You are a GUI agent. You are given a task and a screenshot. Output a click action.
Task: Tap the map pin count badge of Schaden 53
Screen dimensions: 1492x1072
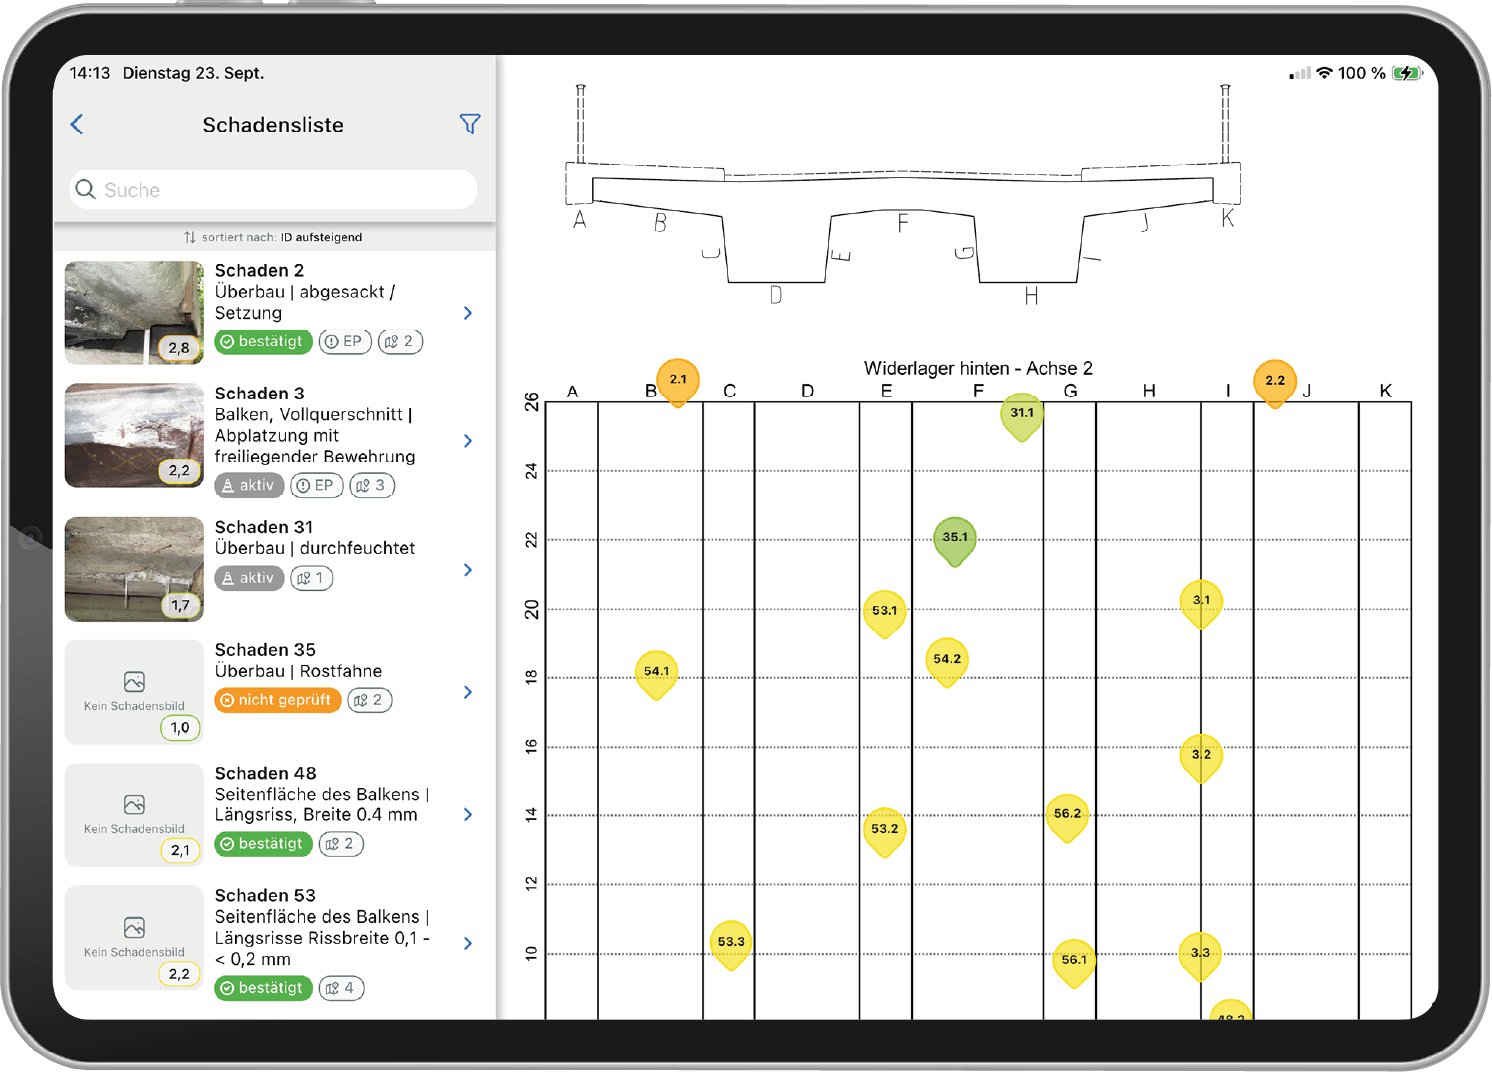(341, 988)
